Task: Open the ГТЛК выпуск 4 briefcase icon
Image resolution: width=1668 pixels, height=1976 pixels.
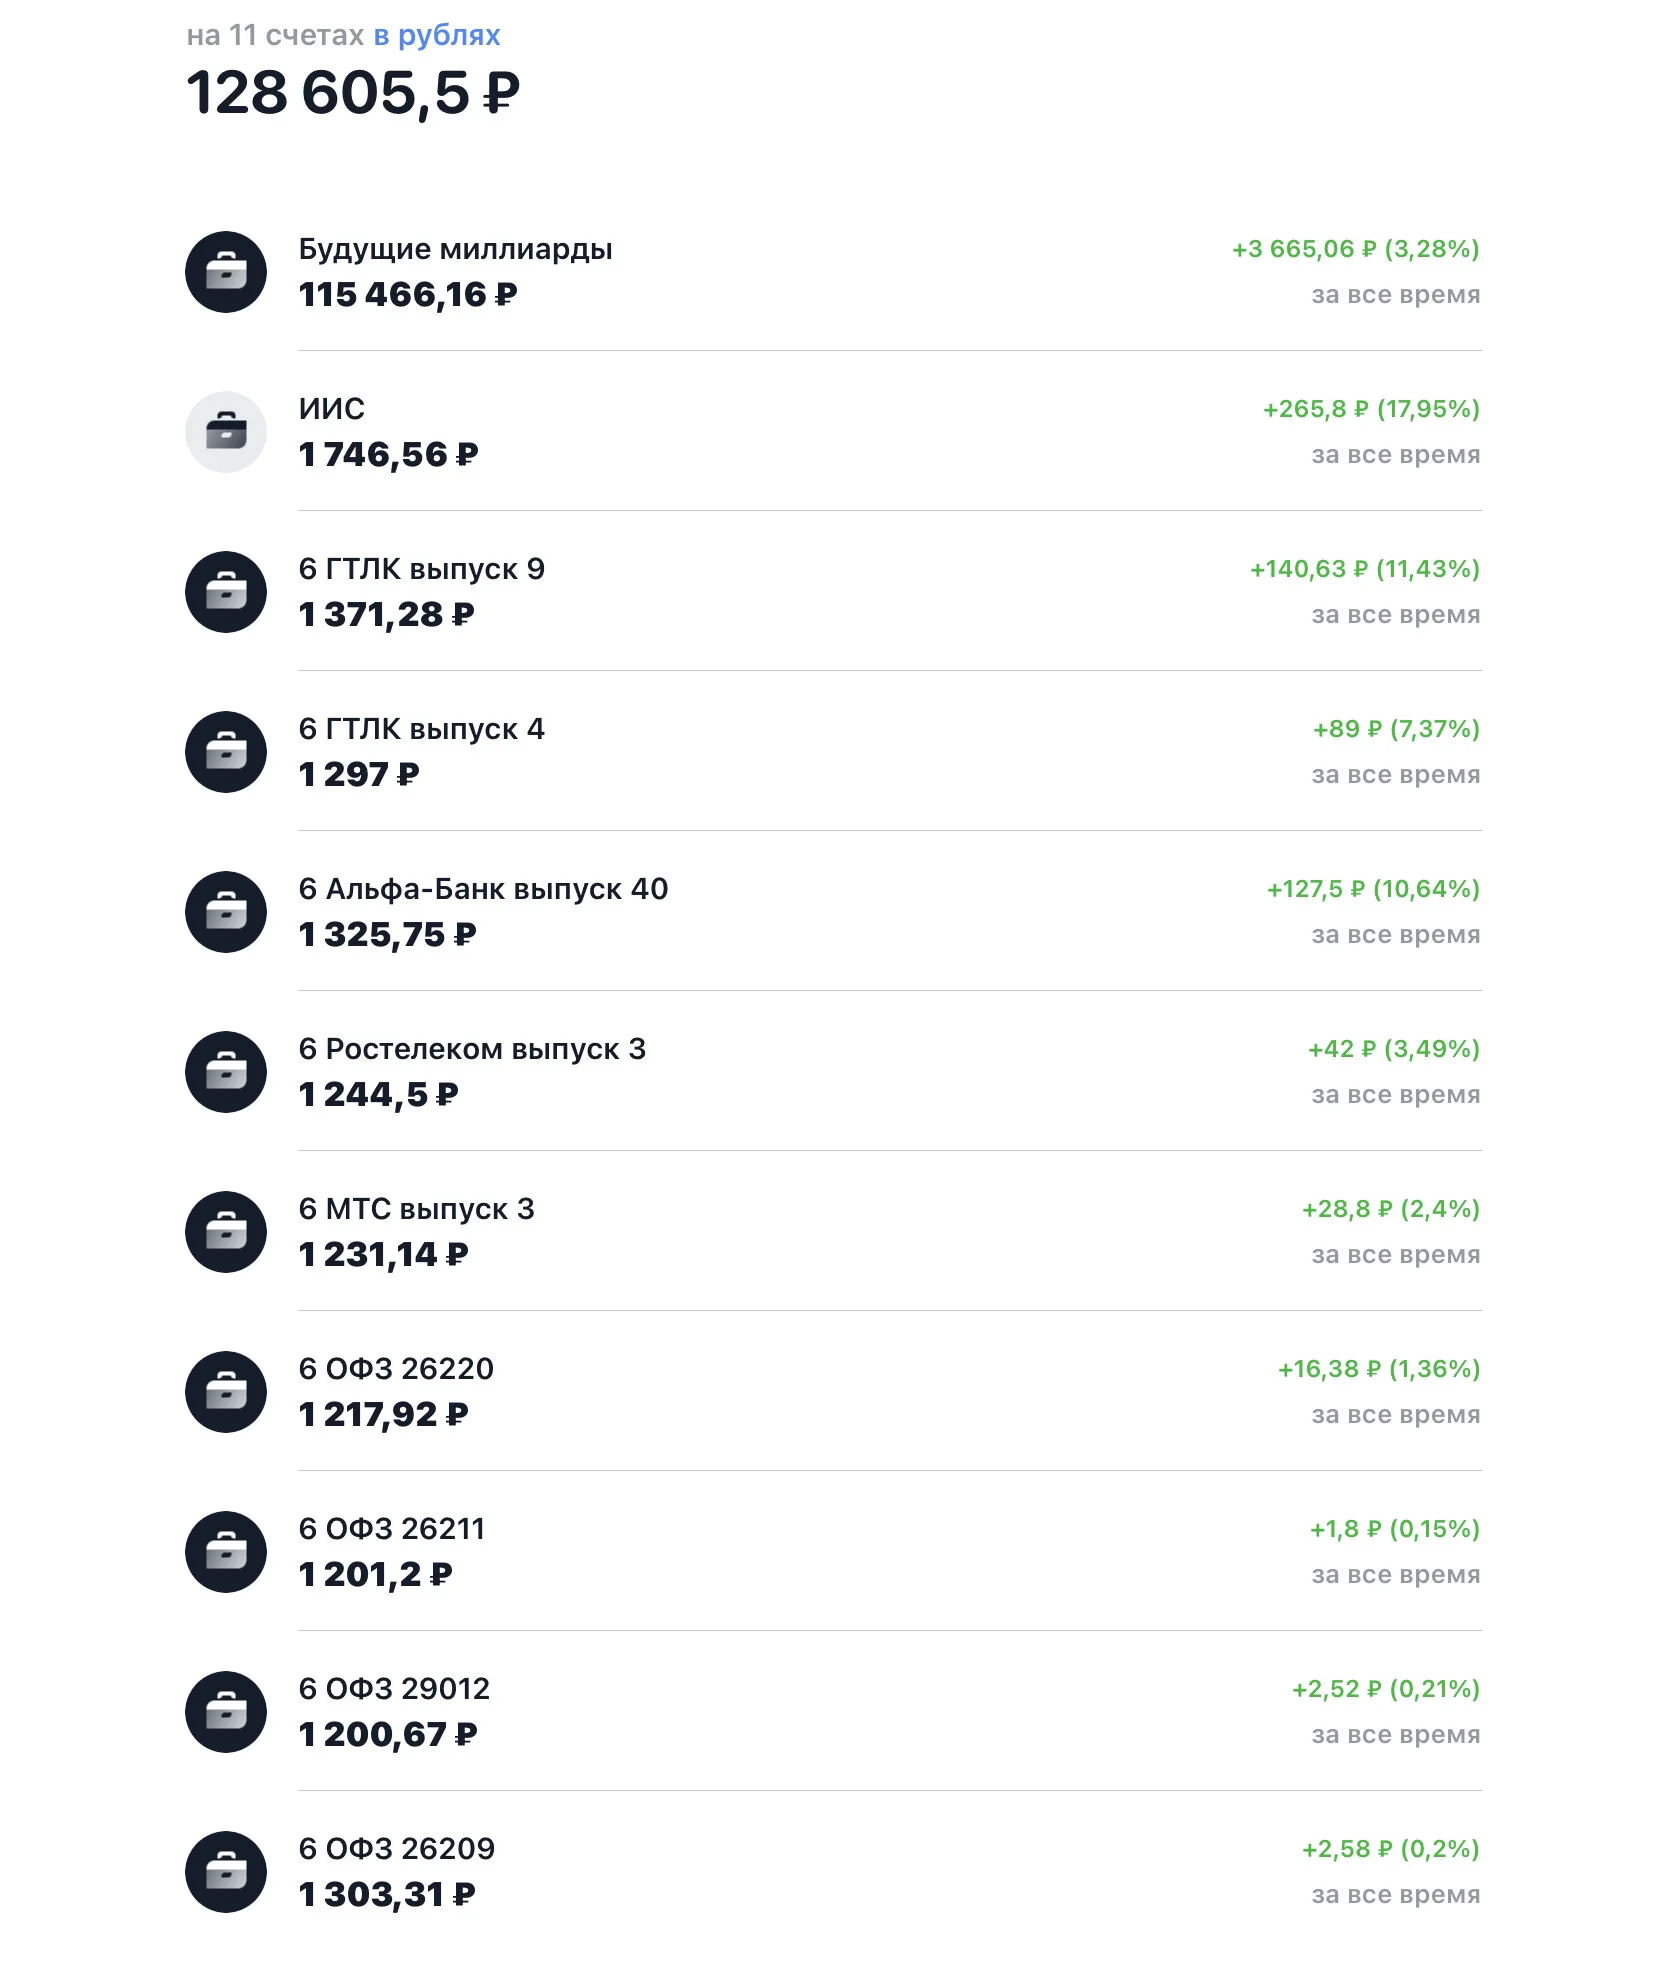Action: 226,752
